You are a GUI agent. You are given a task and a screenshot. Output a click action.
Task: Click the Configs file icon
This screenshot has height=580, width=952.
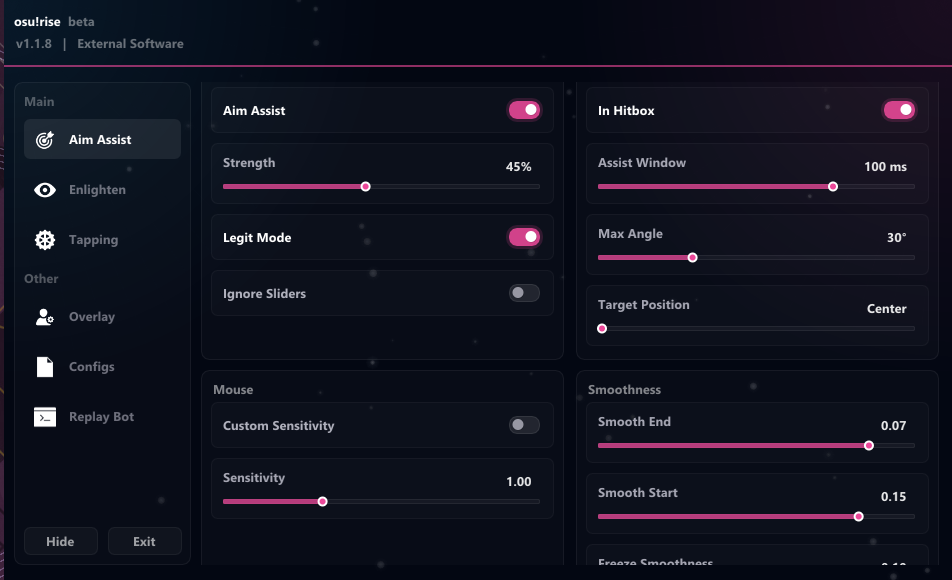[x=45, y=367]
